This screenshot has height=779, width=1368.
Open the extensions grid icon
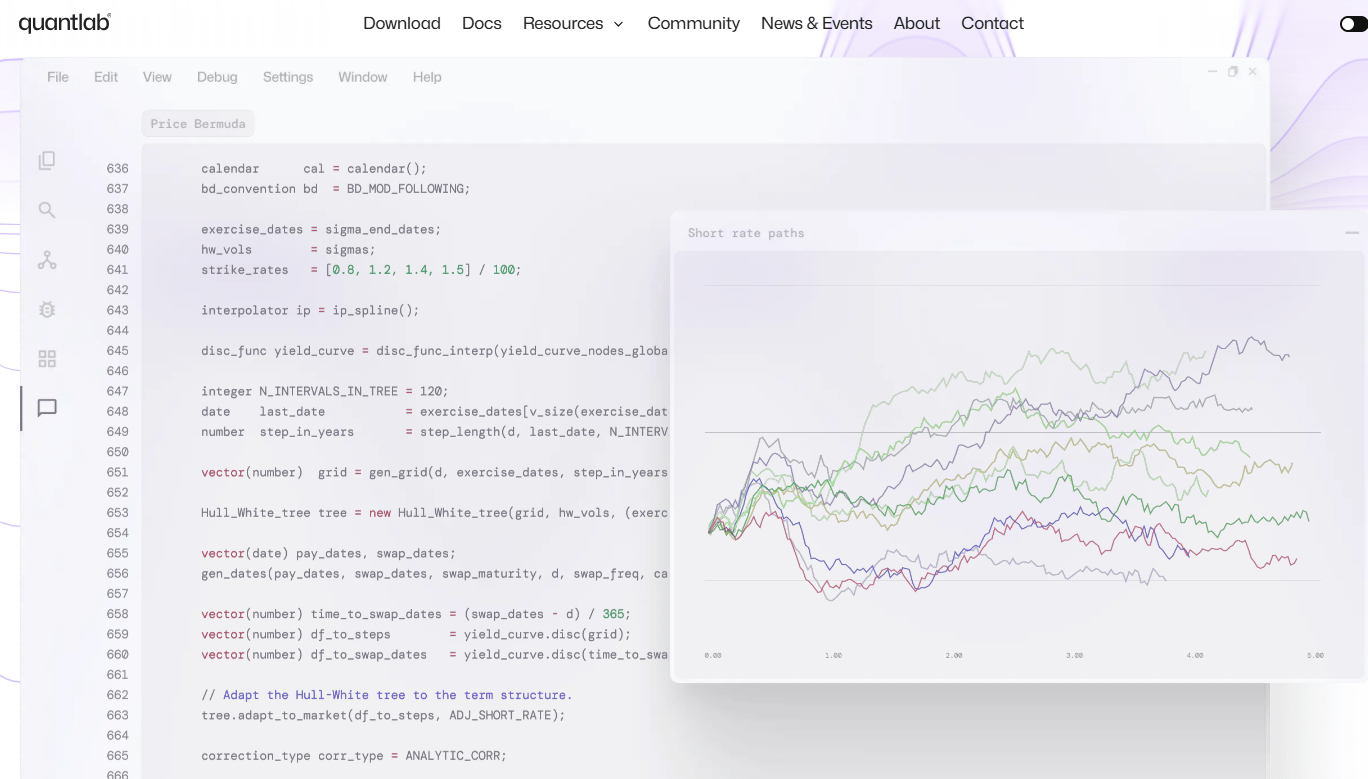46,358
